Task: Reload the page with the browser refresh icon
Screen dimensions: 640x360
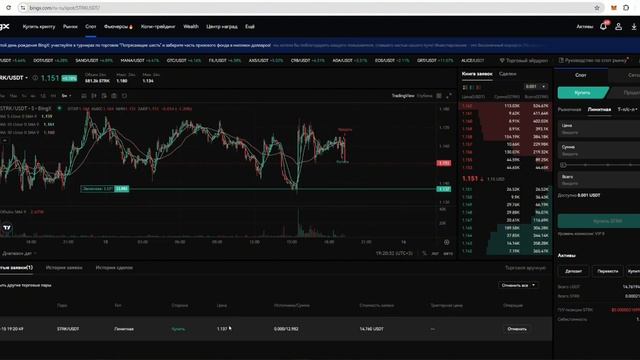Action: pyautogui.click(x=8, y=8)
